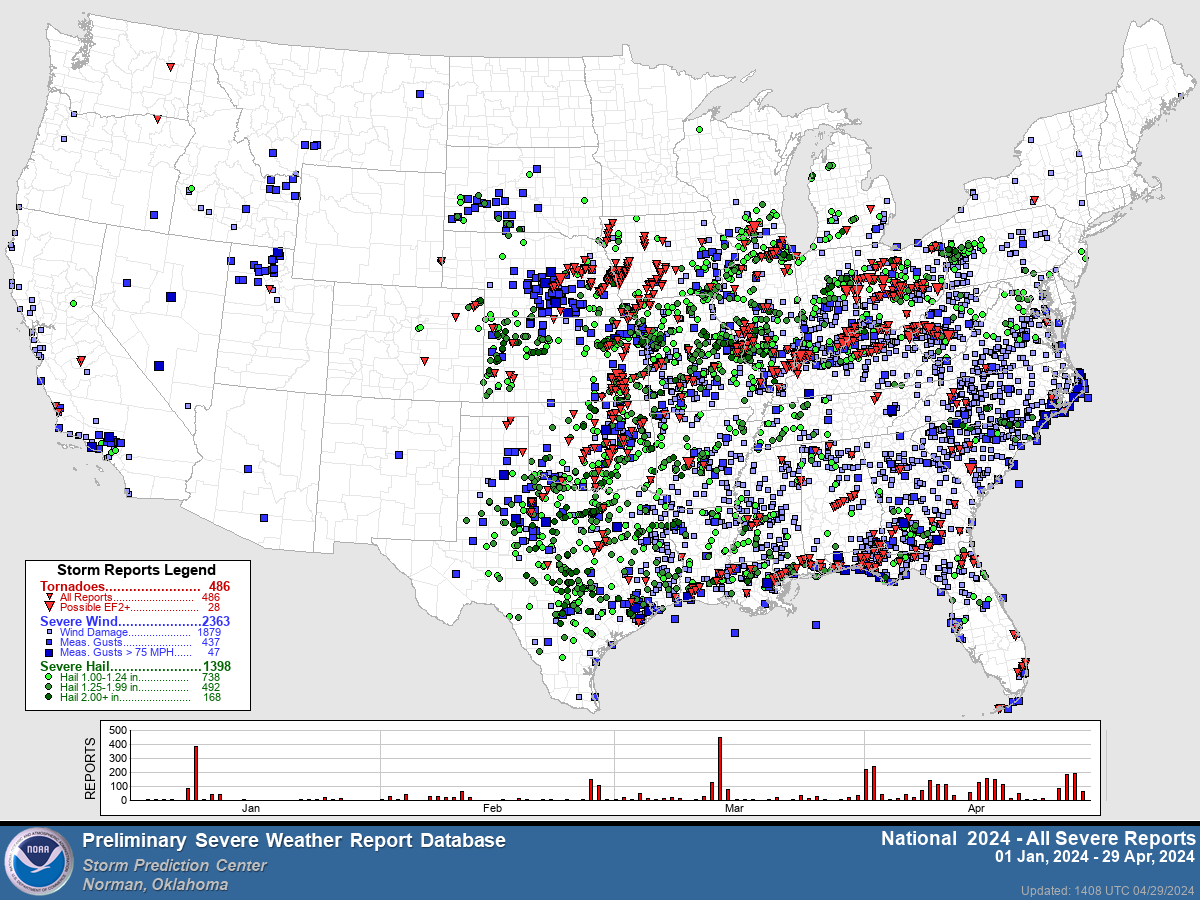Click the Possible EF2+ tornado legend triangle

[x=50, y=608]
